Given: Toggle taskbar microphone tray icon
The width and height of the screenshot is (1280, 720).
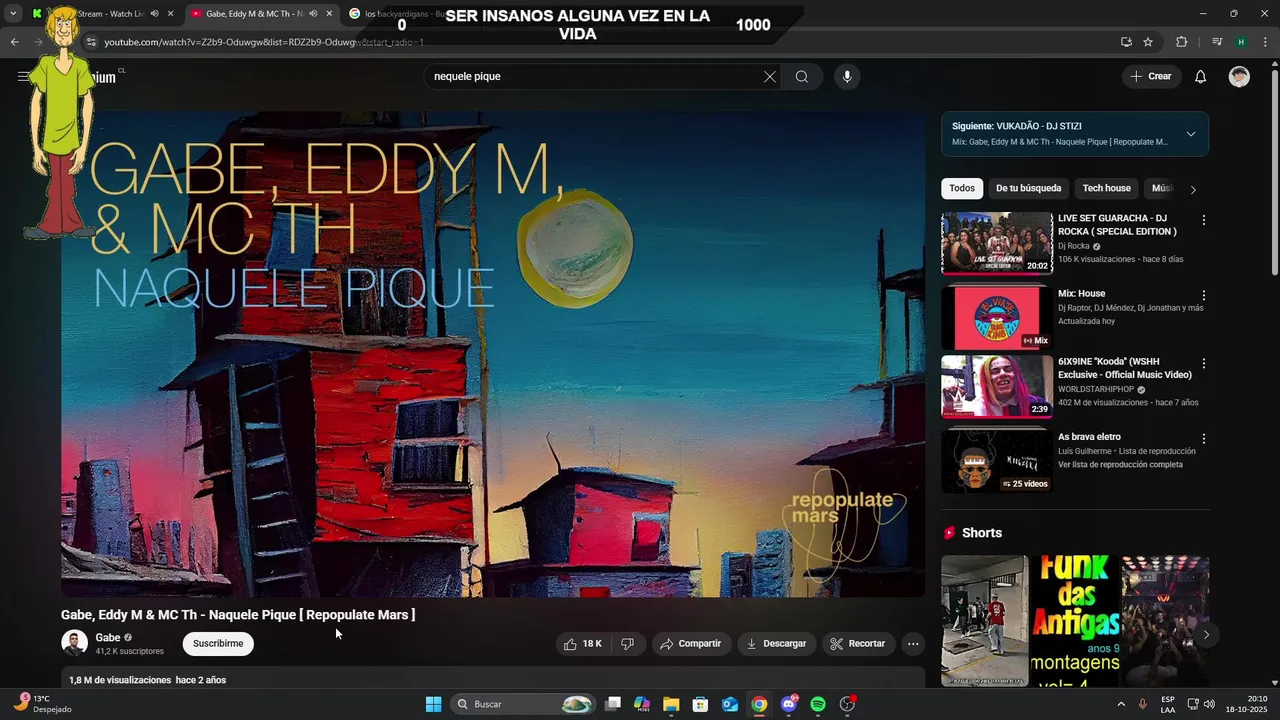Looking at the screenshot, I should click(x=1142, y=704).
